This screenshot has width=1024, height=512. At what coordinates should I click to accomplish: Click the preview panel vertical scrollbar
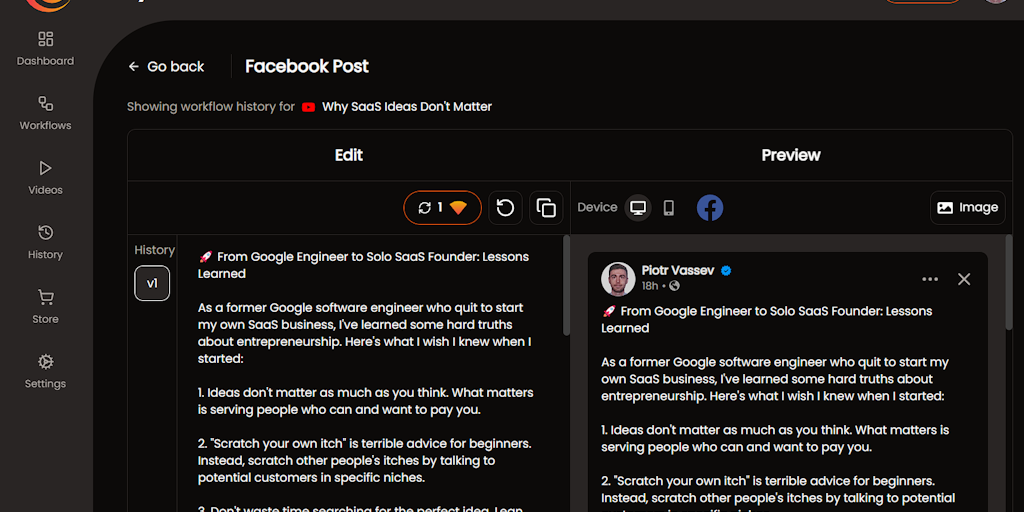[1009, 285]
